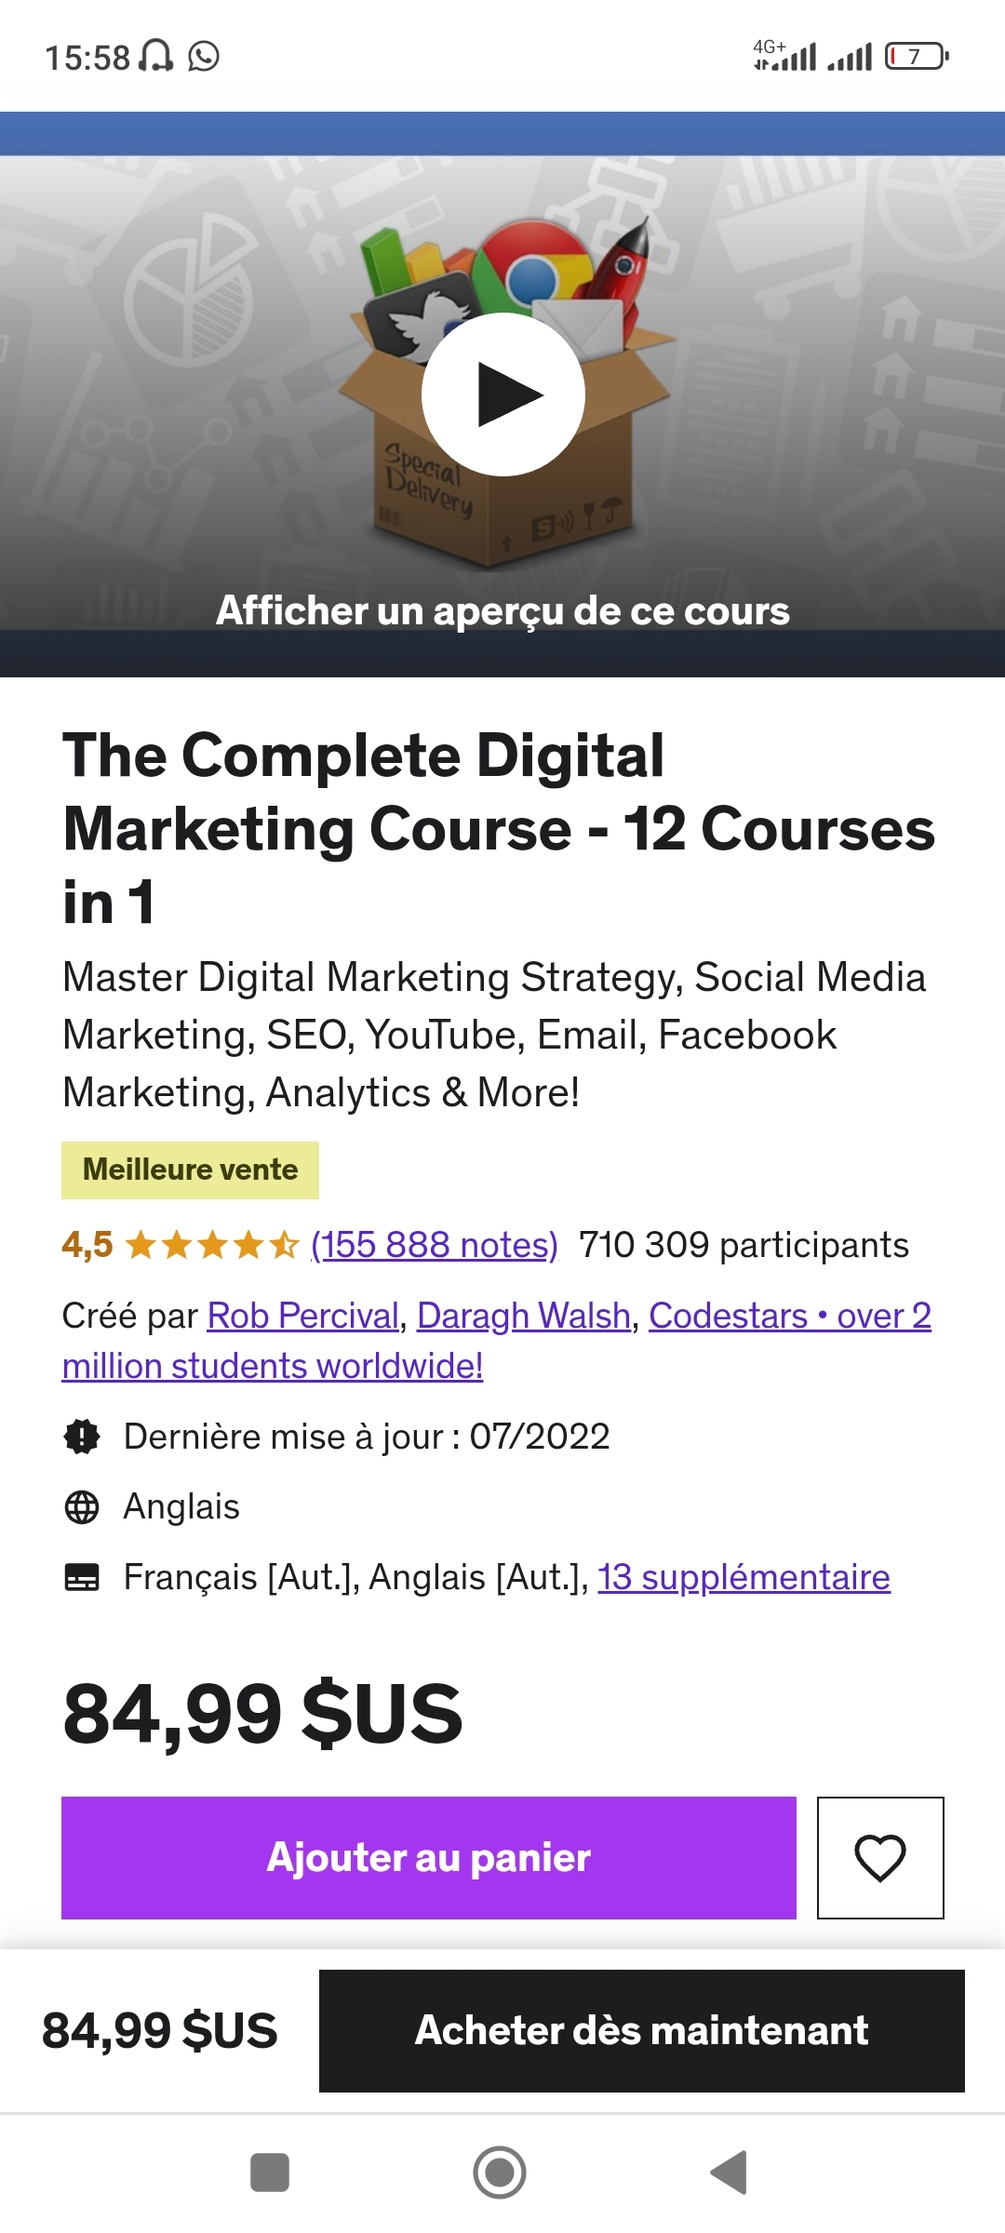Add the course to wishlist via heart icon
The height and width of the screenshot is (2233, 1005).
pos(881,1858)
